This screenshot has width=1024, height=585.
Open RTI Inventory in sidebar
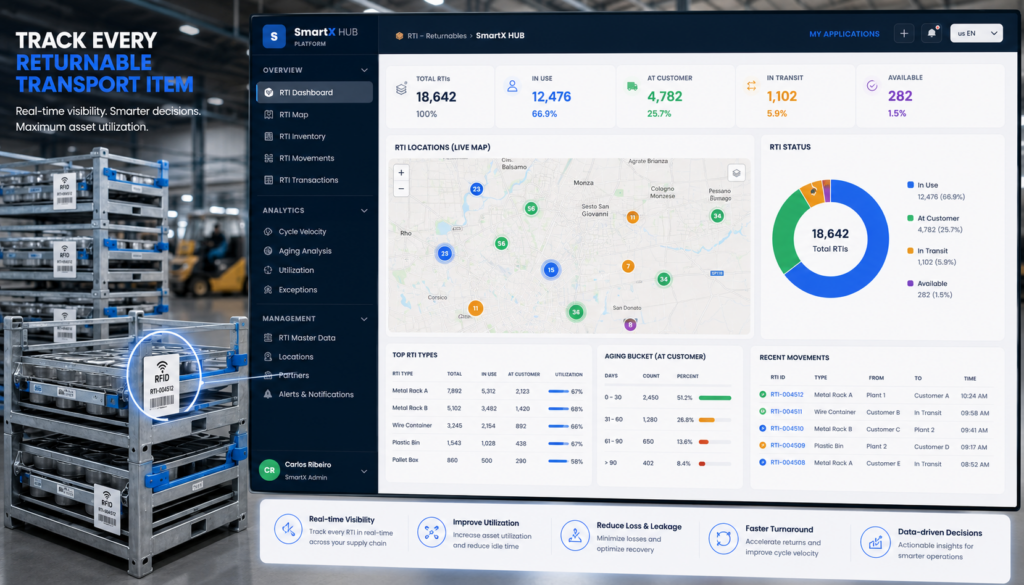click(302, 136)
